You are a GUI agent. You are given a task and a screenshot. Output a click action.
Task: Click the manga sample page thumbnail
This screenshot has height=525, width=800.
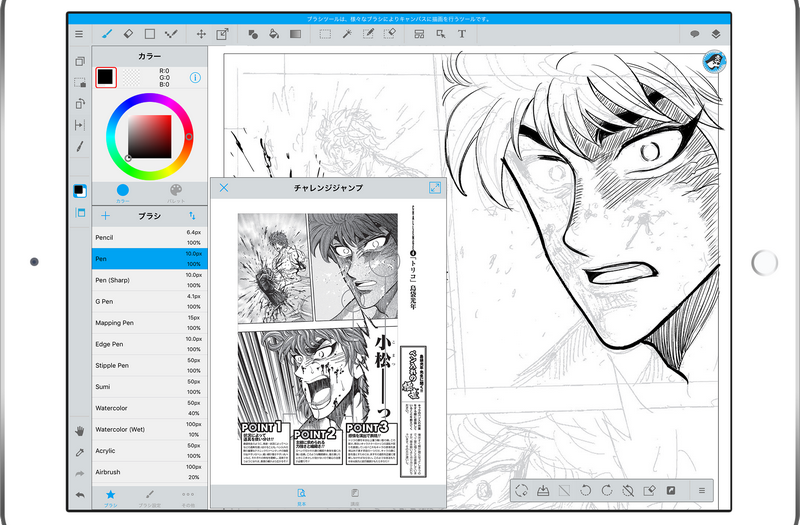[333, 342]
